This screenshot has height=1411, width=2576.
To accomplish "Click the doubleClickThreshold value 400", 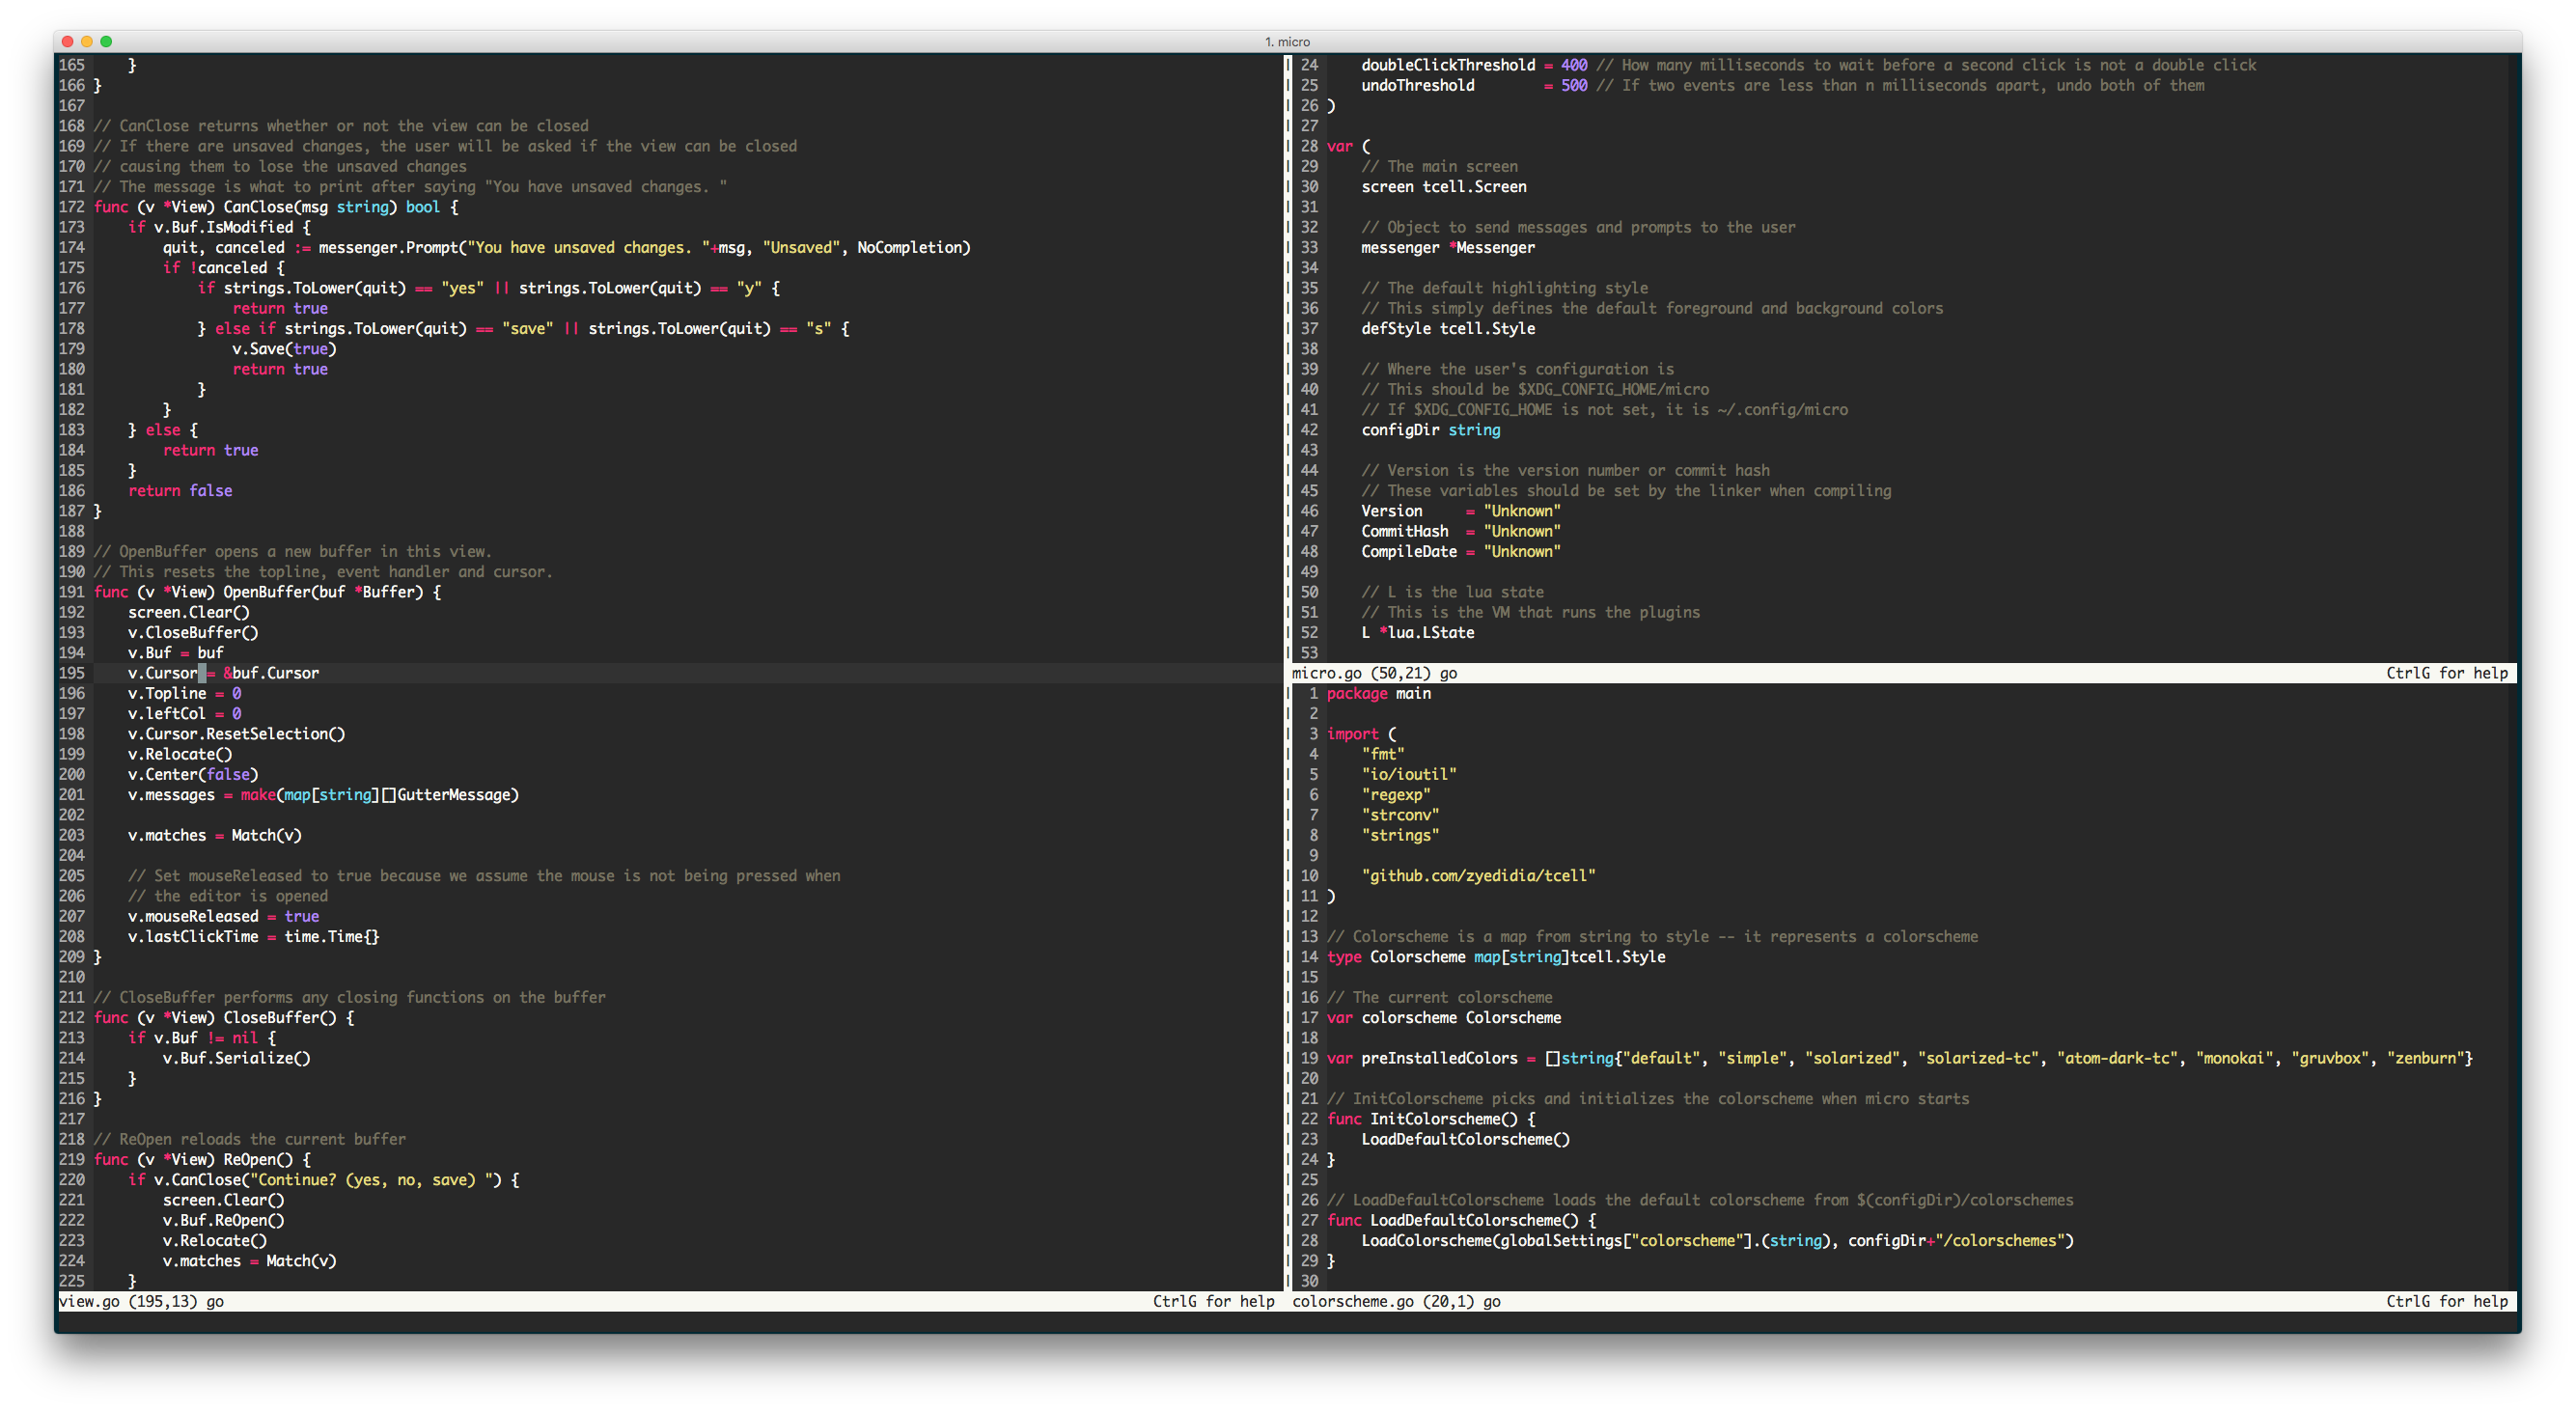I will click(x=1573, y=65).
